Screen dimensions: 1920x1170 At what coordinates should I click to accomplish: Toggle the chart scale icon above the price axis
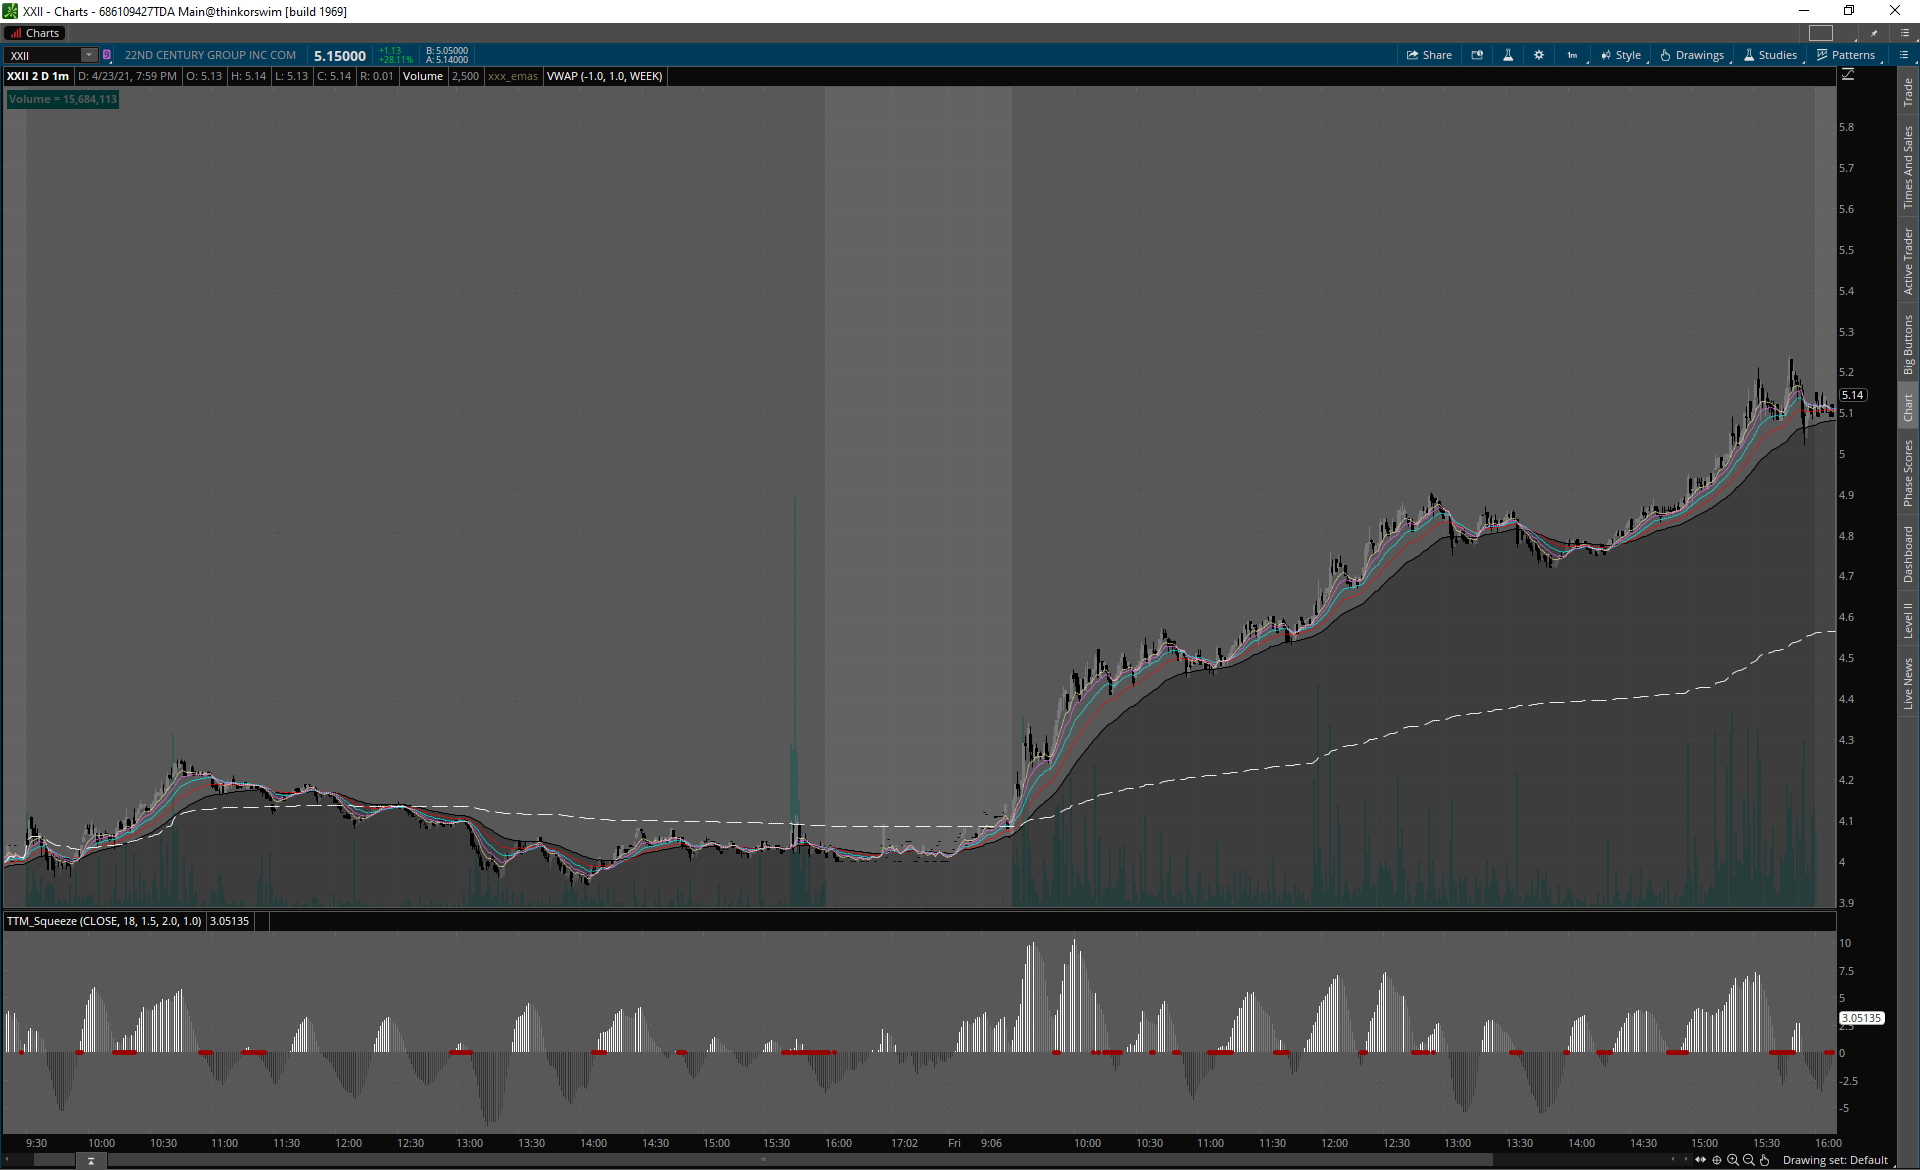(1848, 75)
